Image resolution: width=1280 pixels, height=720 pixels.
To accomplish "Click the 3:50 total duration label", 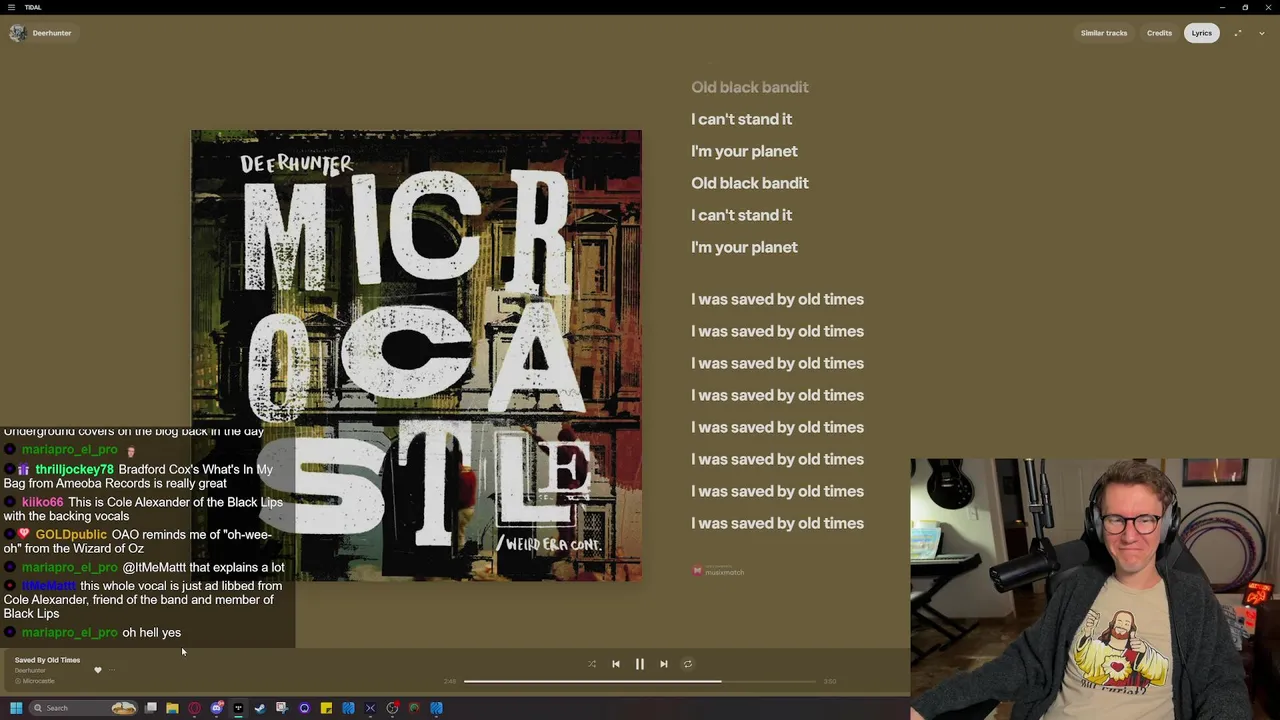I will 830,681.
